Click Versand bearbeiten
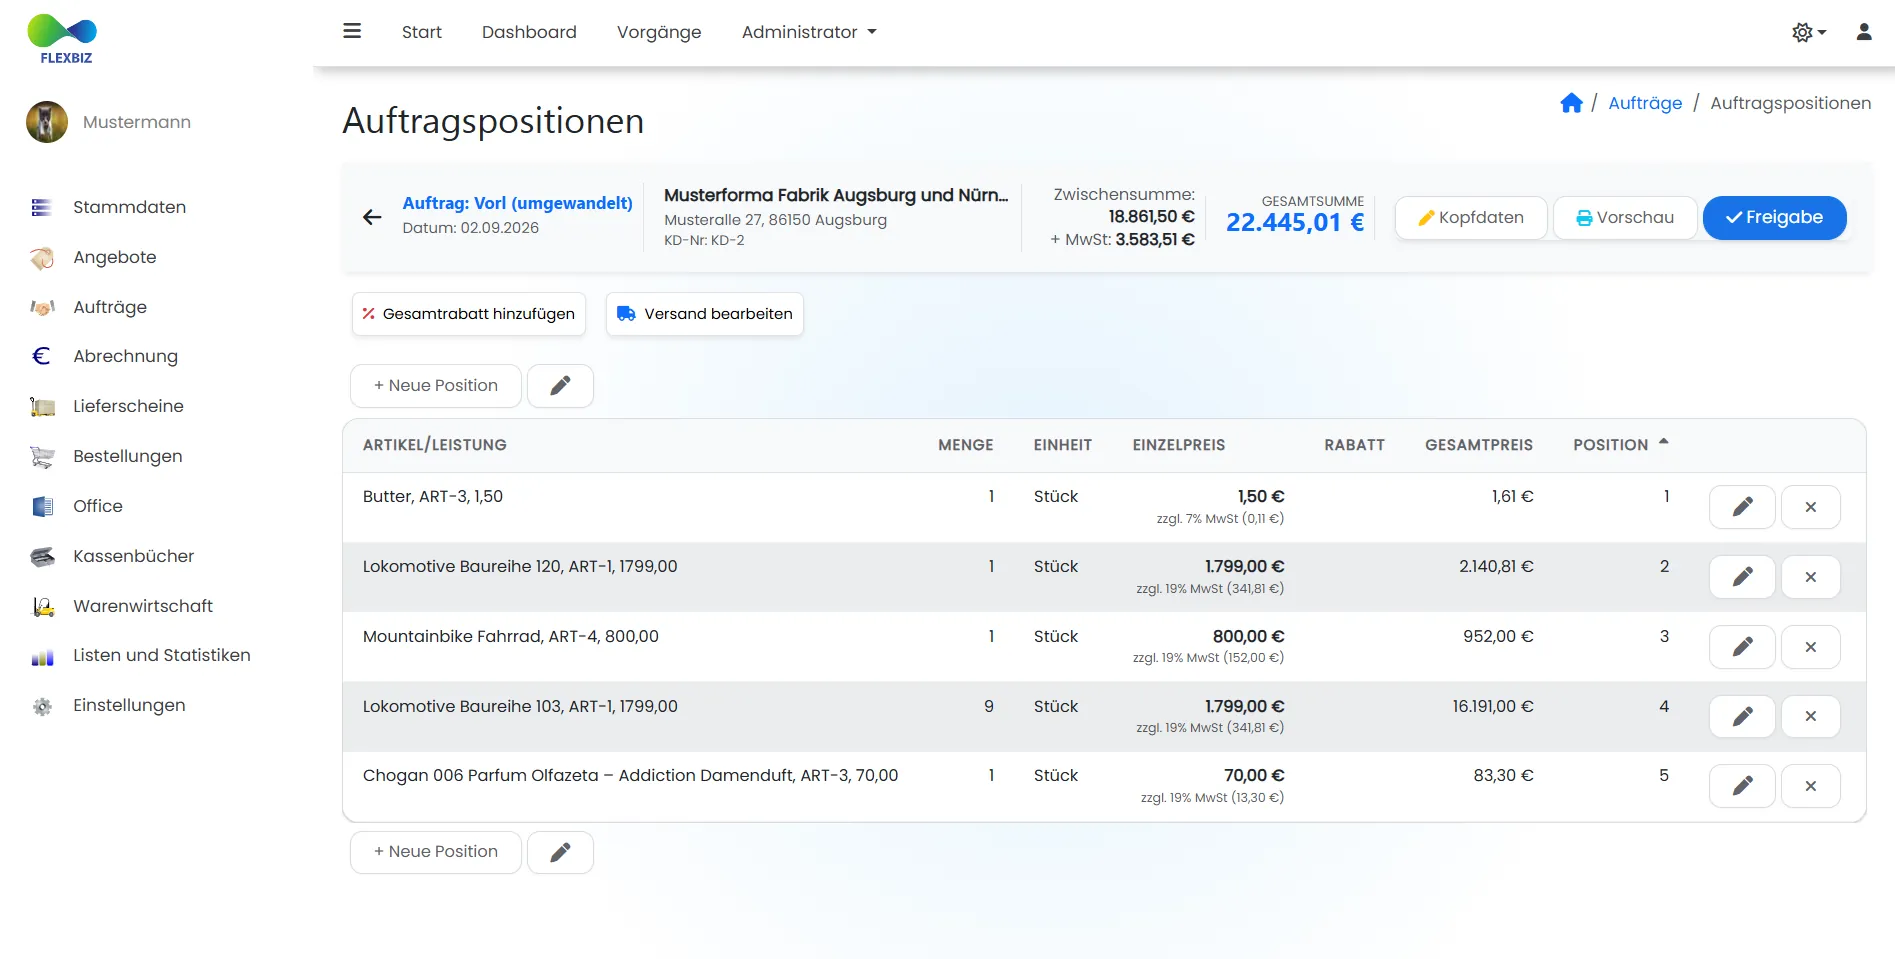The image size is (1895, 959). [x=704, y=314]
